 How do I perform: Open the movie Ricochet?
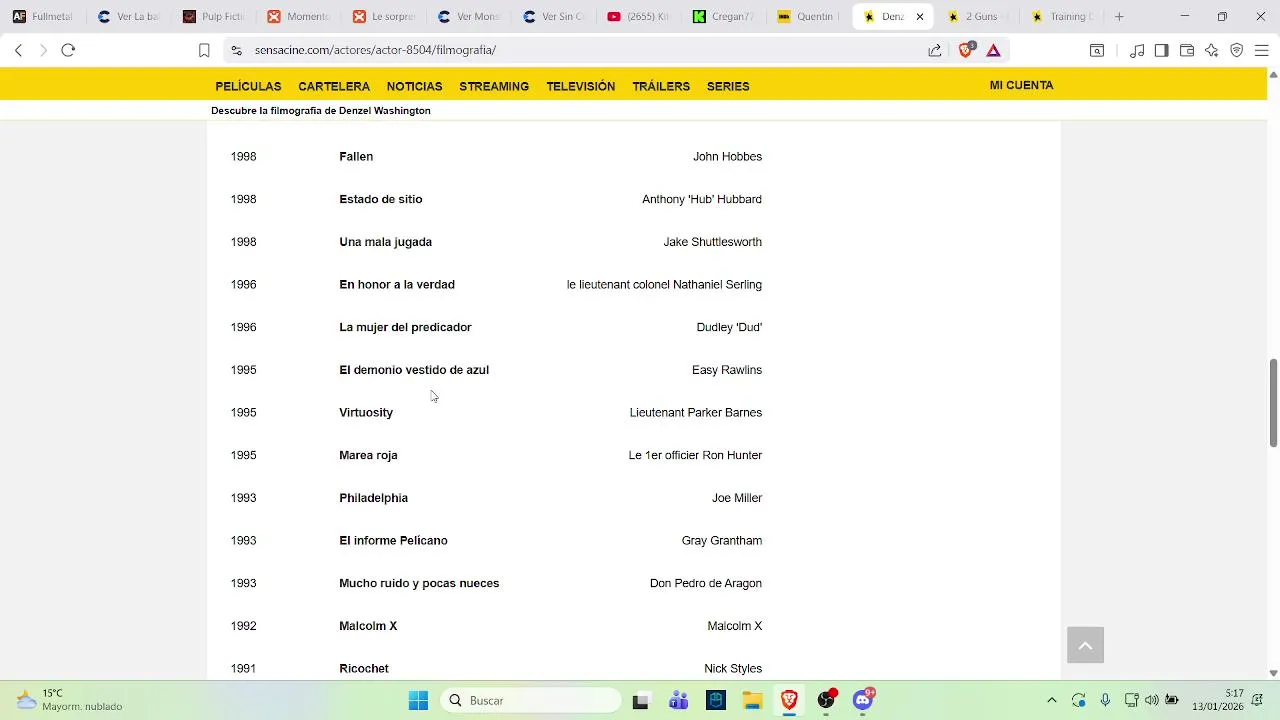point(364,669)
